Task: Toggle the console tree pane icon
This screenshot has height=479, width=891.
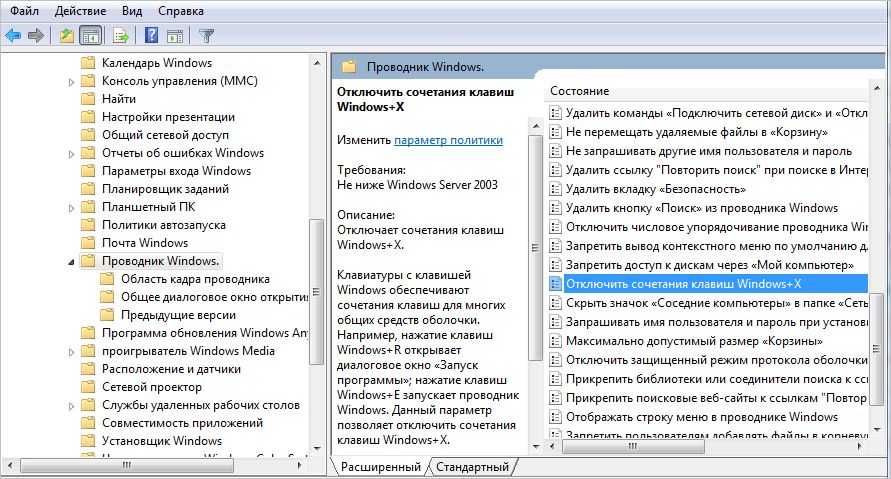Action: (x=90, y=36)
